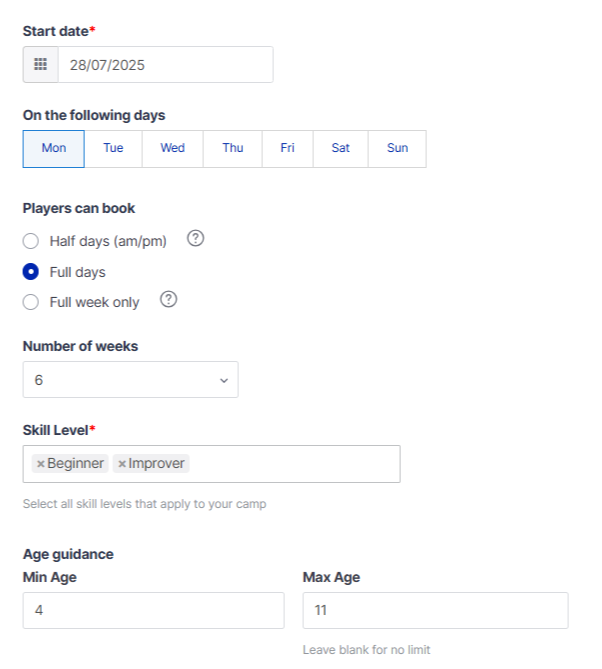
Task: Enable Wed in the day selector
Action: (x=172, y=149)
